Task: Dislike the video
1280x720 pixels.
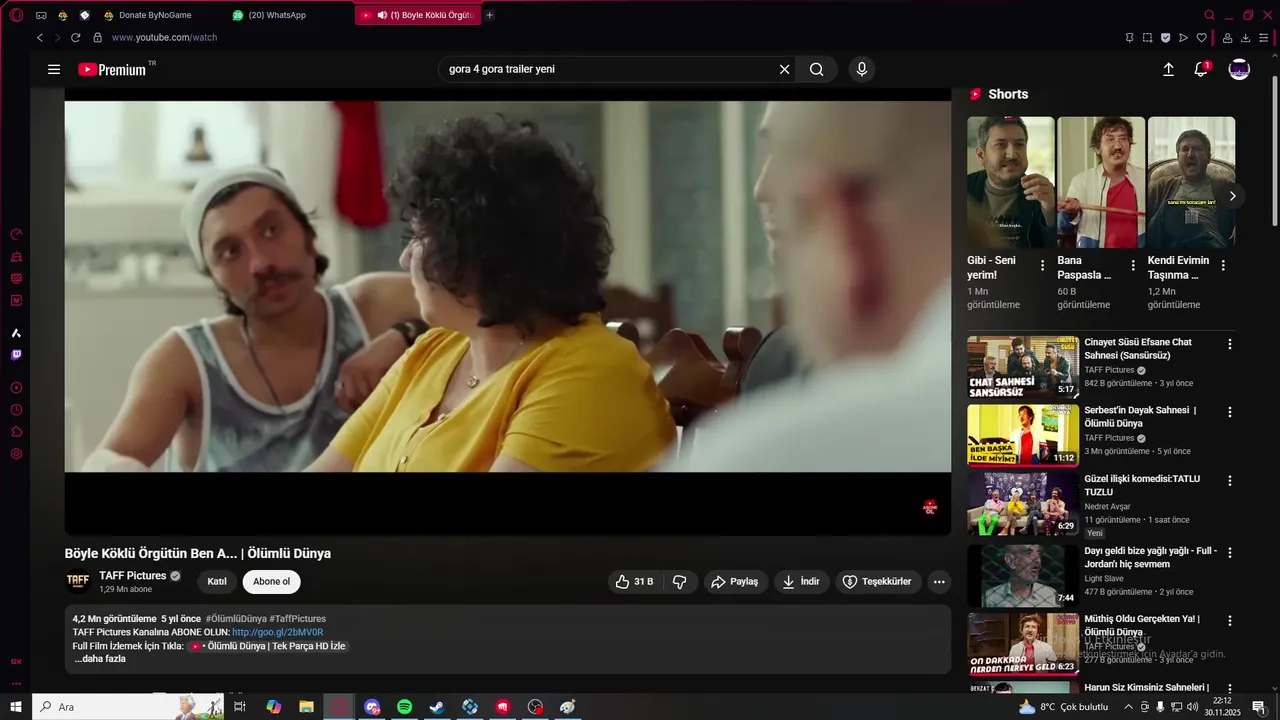Action: (680, 581)
